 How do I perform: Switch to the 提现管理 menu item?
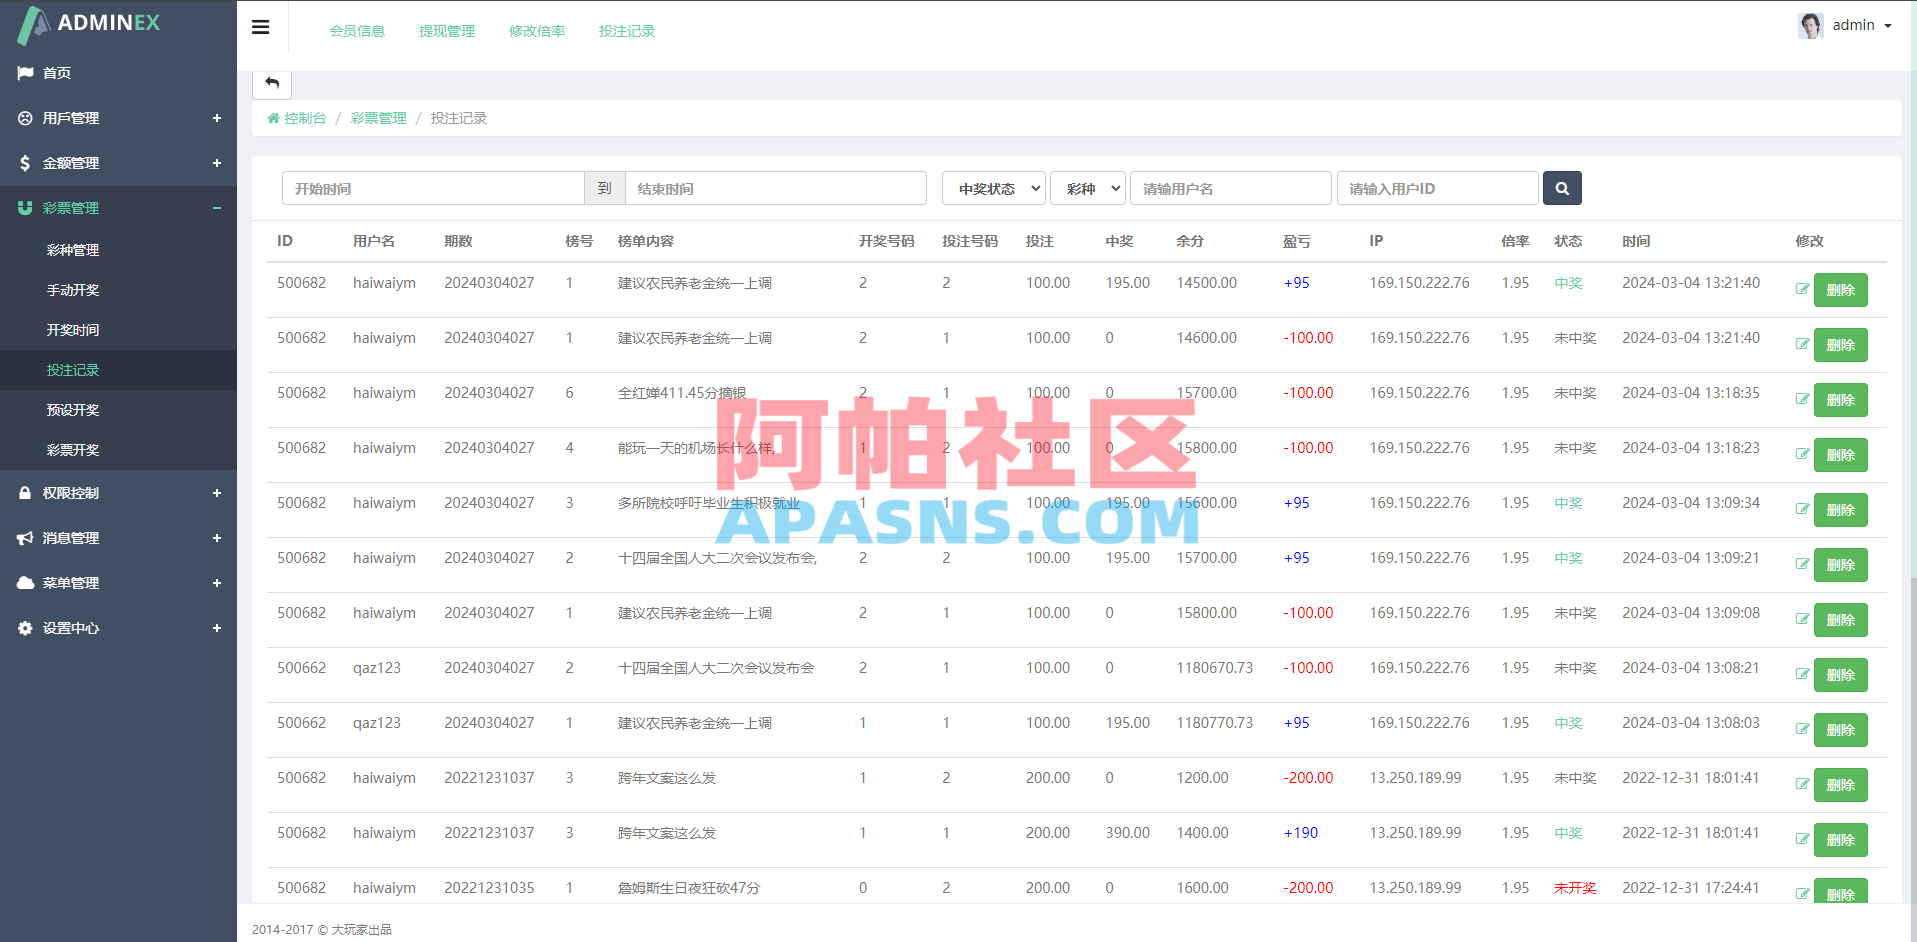(x=447, y=30)
